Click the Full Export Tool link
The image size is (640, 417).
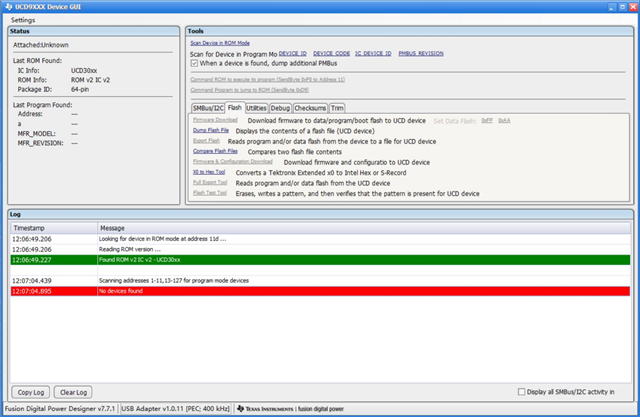tap(210, 182)
